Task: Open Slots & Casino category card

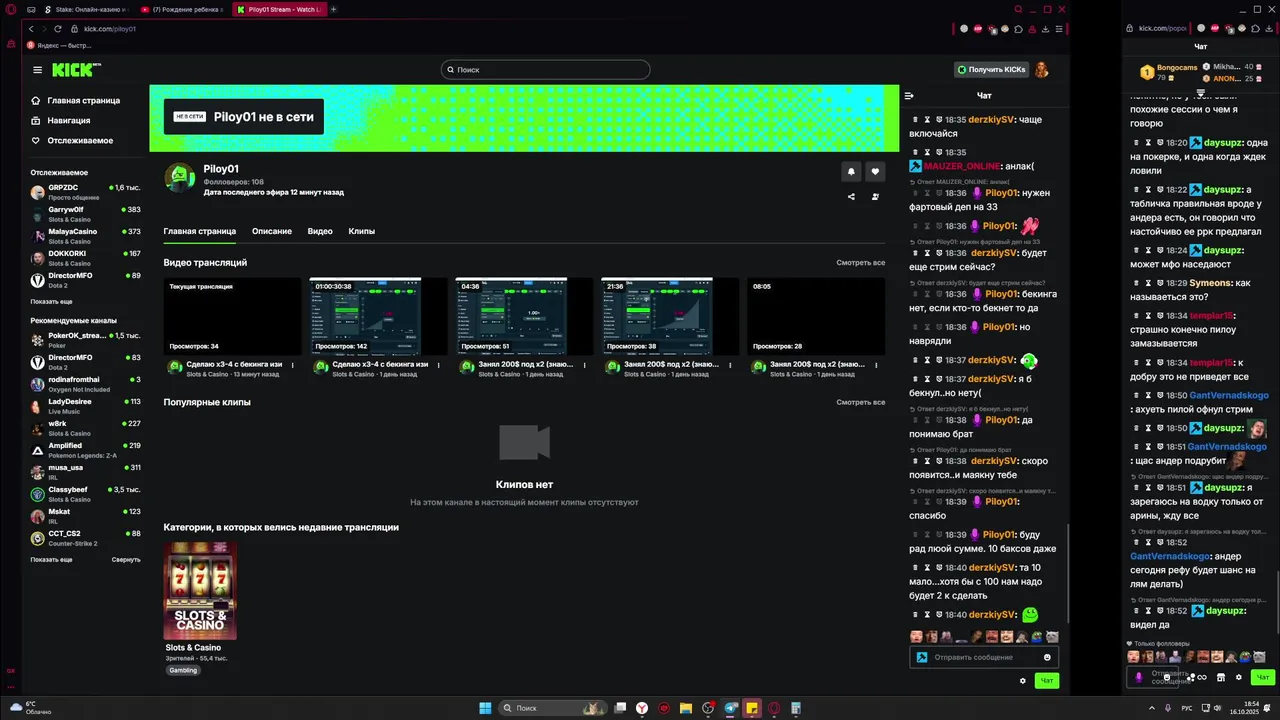Action: pyautogui.click(x=200, y=591)
